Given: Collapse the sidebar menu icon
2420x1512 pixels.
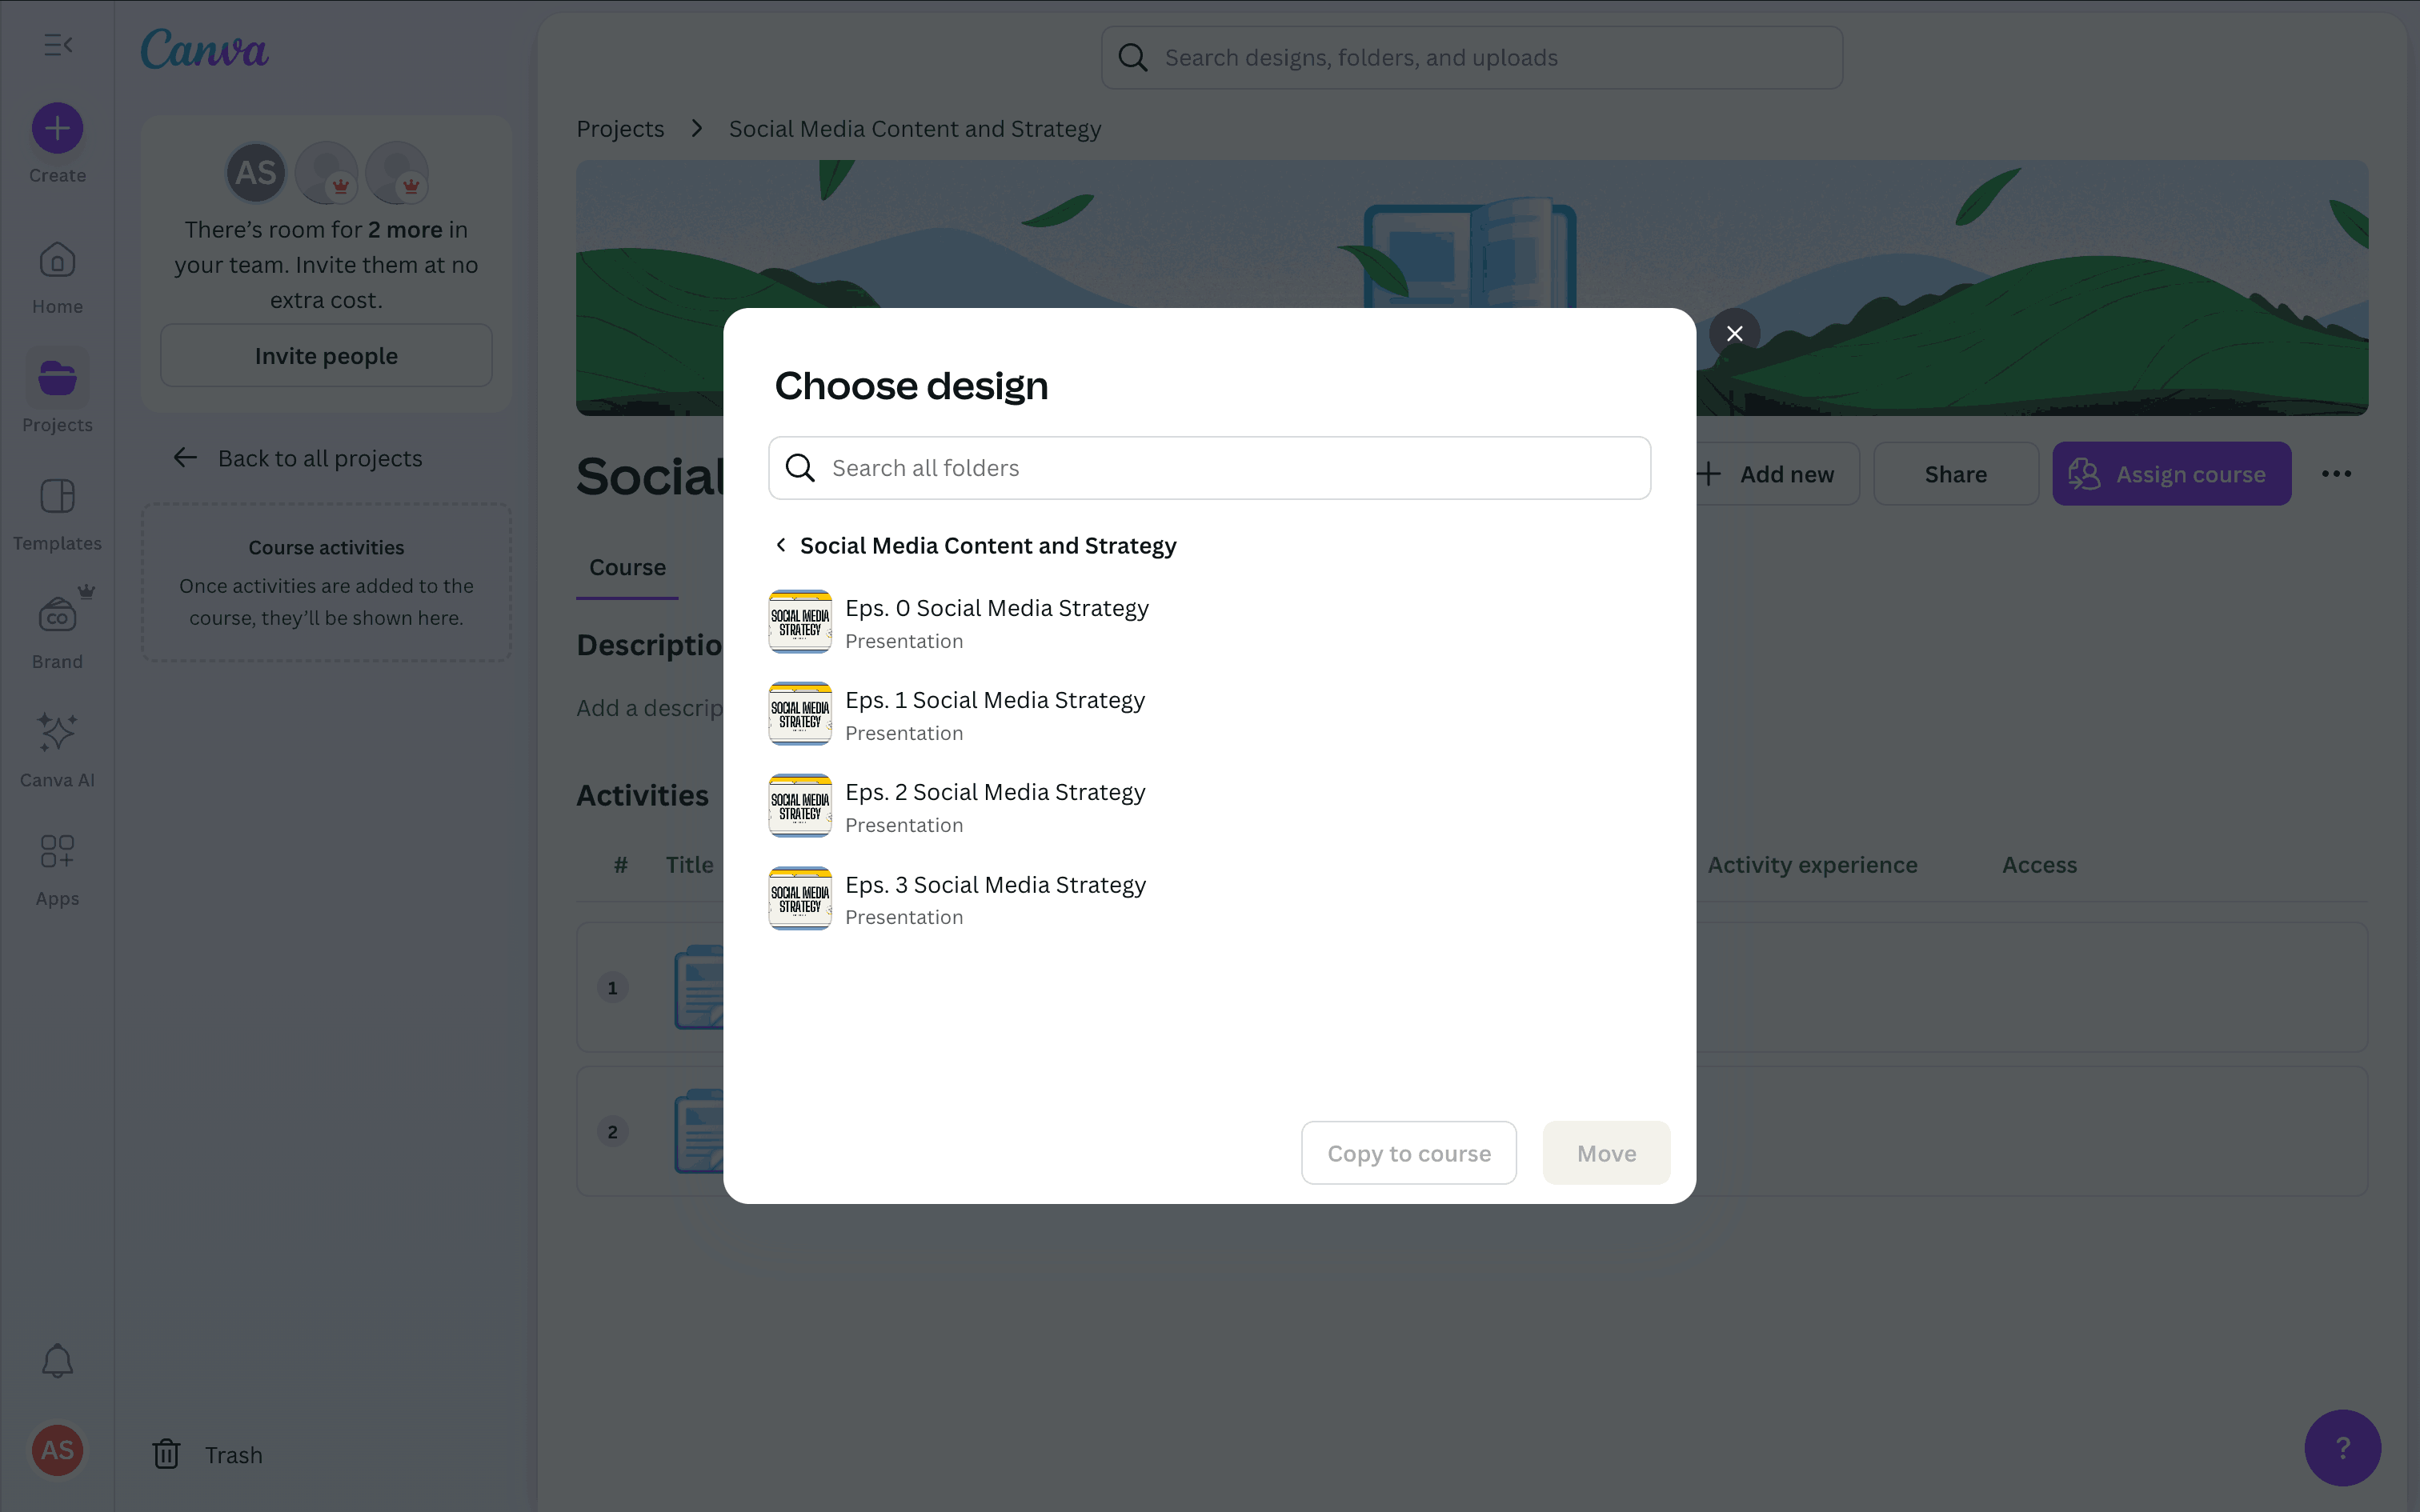Looking at the screenshot, I should point(58,45).
